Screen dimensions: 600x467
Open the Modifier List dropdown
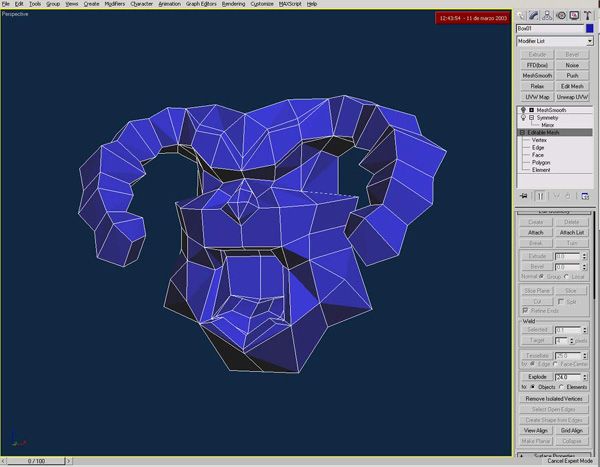tap(590, 41)
